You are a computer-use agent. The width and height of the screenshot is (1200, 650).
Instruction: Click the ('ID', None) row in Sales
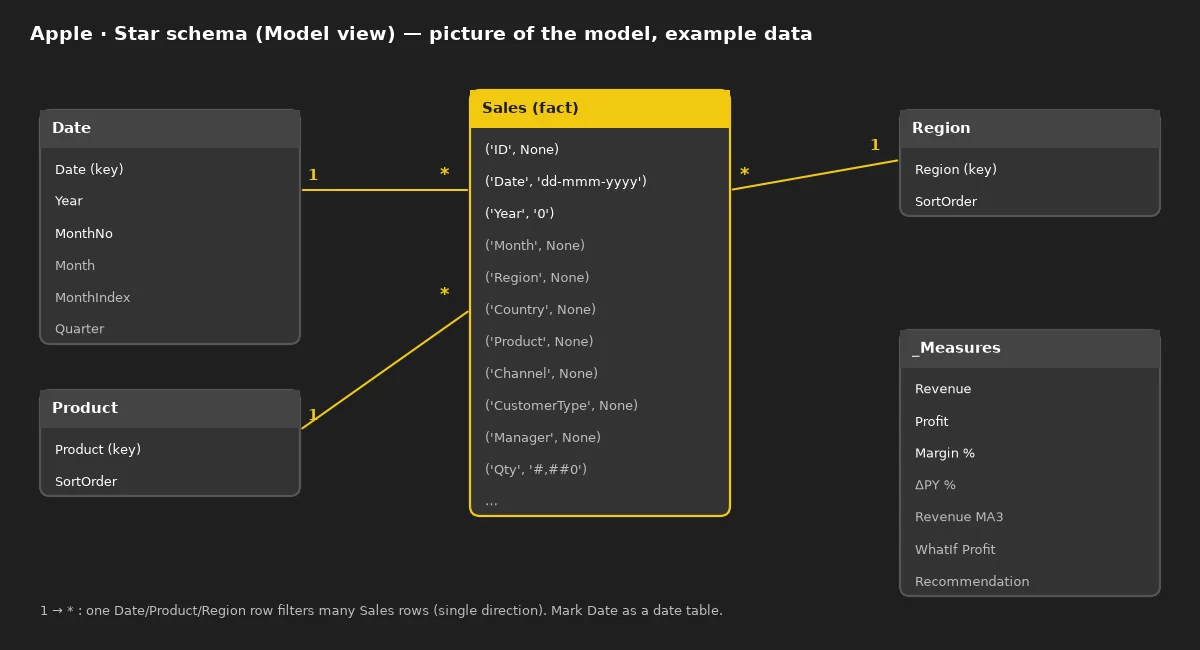tap(522, 150)
